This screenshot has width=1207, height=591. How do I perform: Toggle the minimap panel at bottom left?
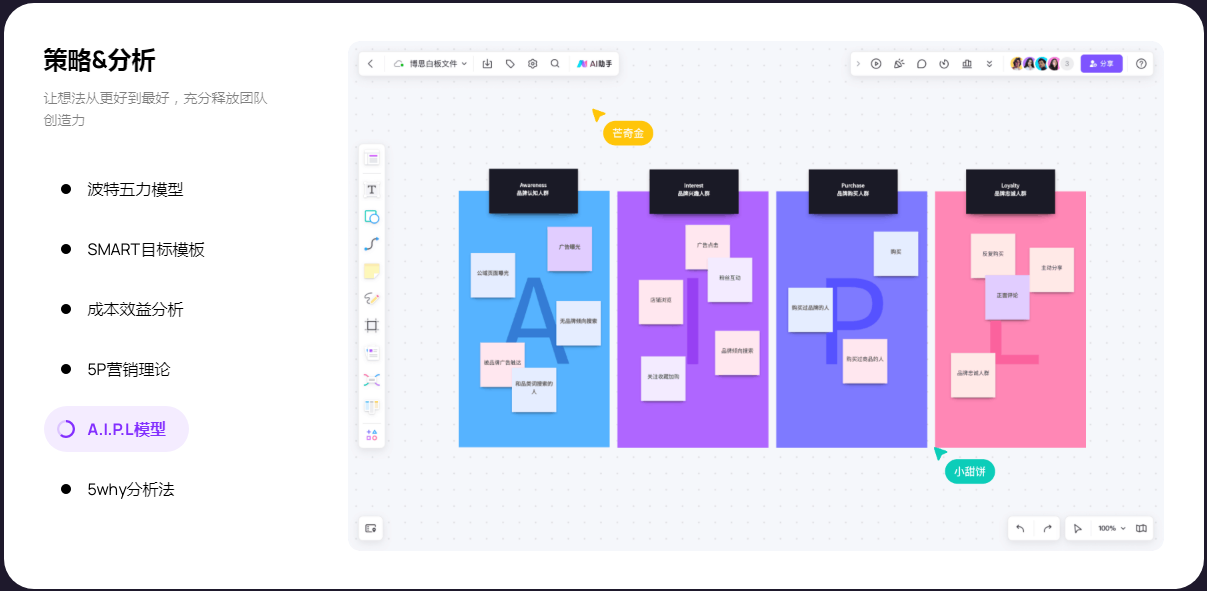[371, 528]
